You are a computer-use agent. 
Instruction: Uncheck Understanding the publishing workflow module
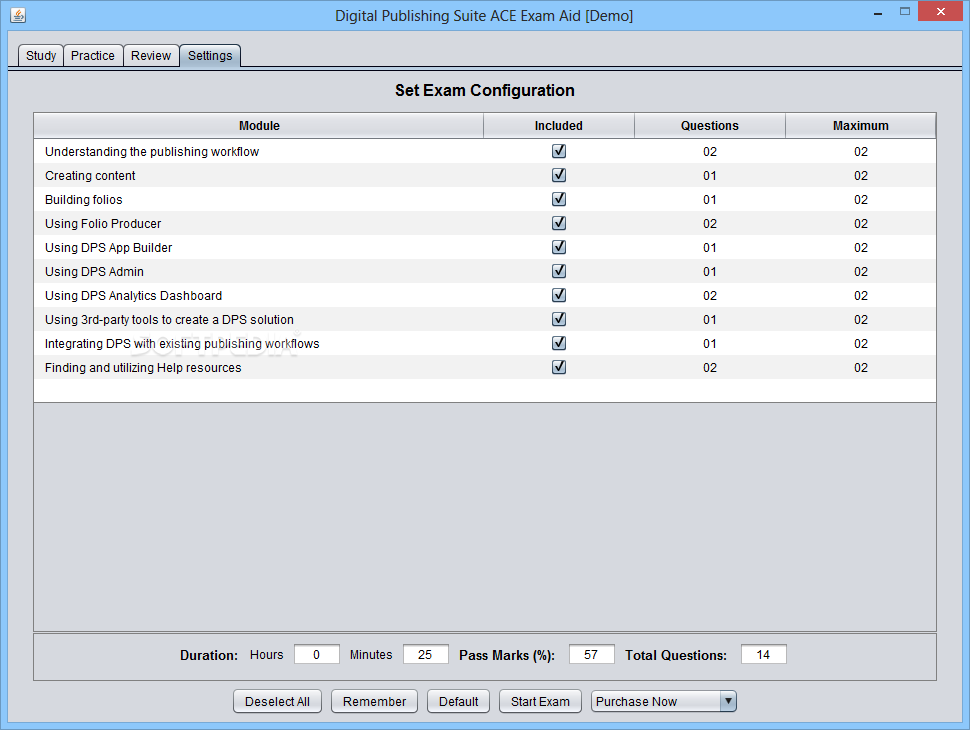click(559, 151)
